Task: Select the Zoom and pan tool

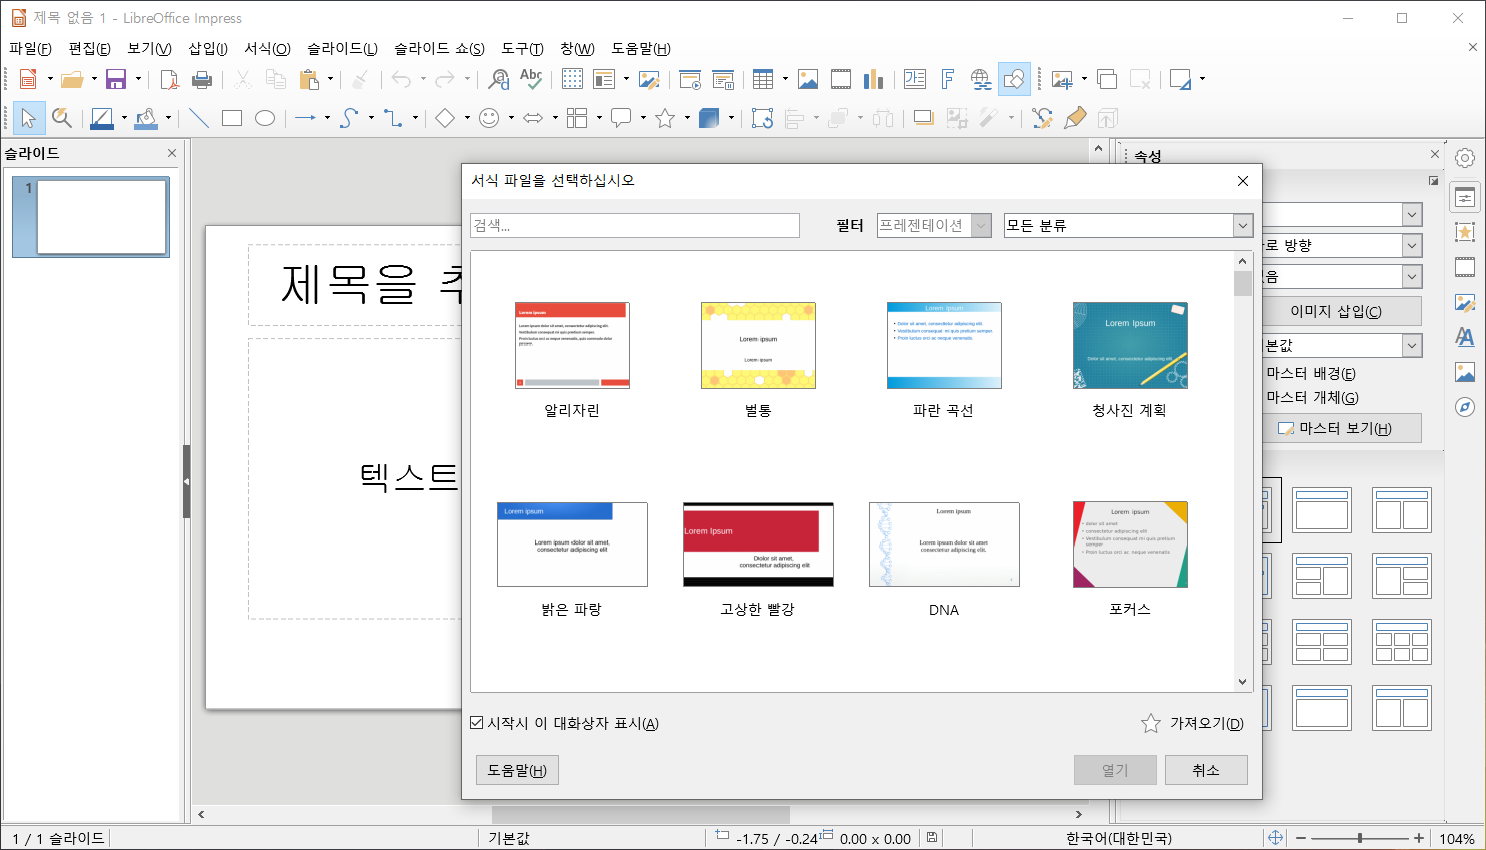Action: [62, 118]
